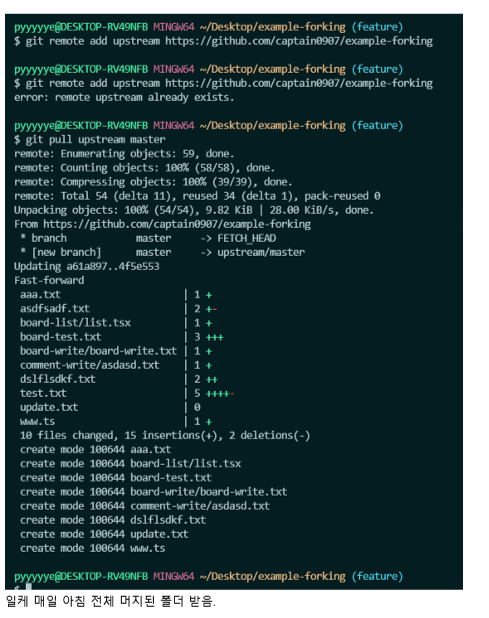Click 'create mode 100644 dslflsdkf.txt' line
This screenshot has width=489, height=618.
click(x=113, y=520)
